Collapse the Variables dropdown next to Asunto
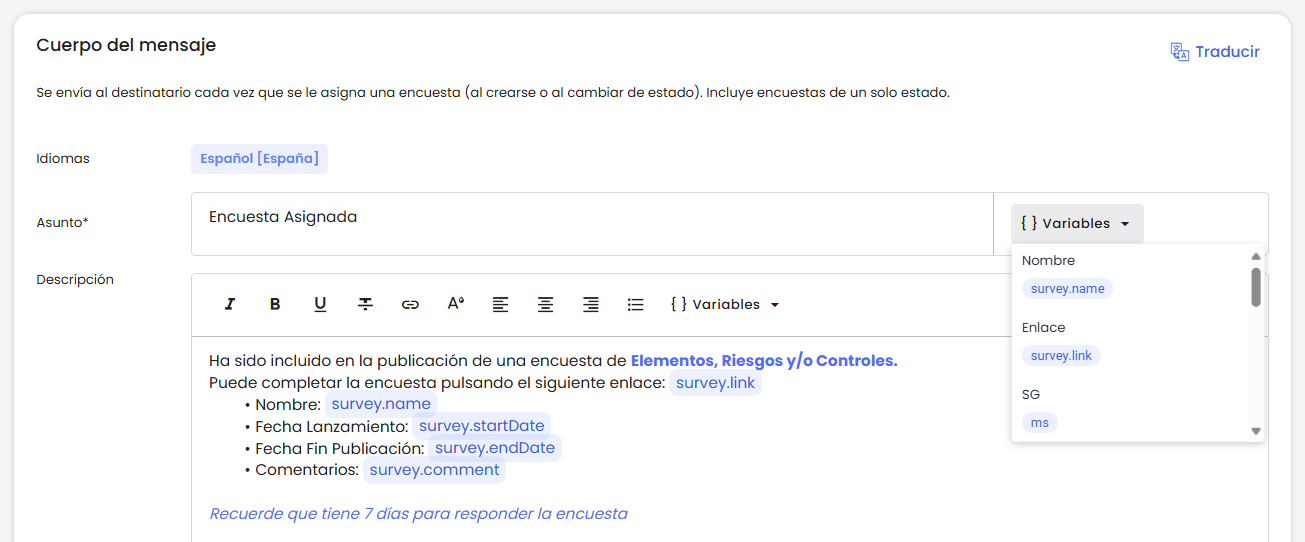1305x542 pixels. (1076, 224)
